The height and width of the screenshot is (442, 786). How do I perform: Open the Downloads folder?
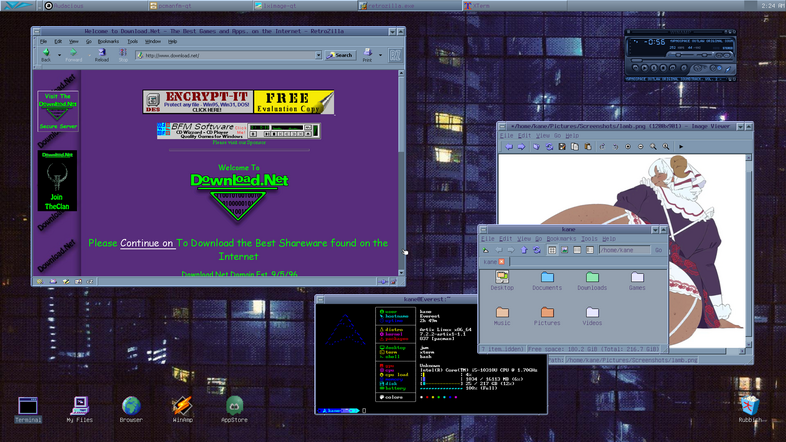[592, 281]
